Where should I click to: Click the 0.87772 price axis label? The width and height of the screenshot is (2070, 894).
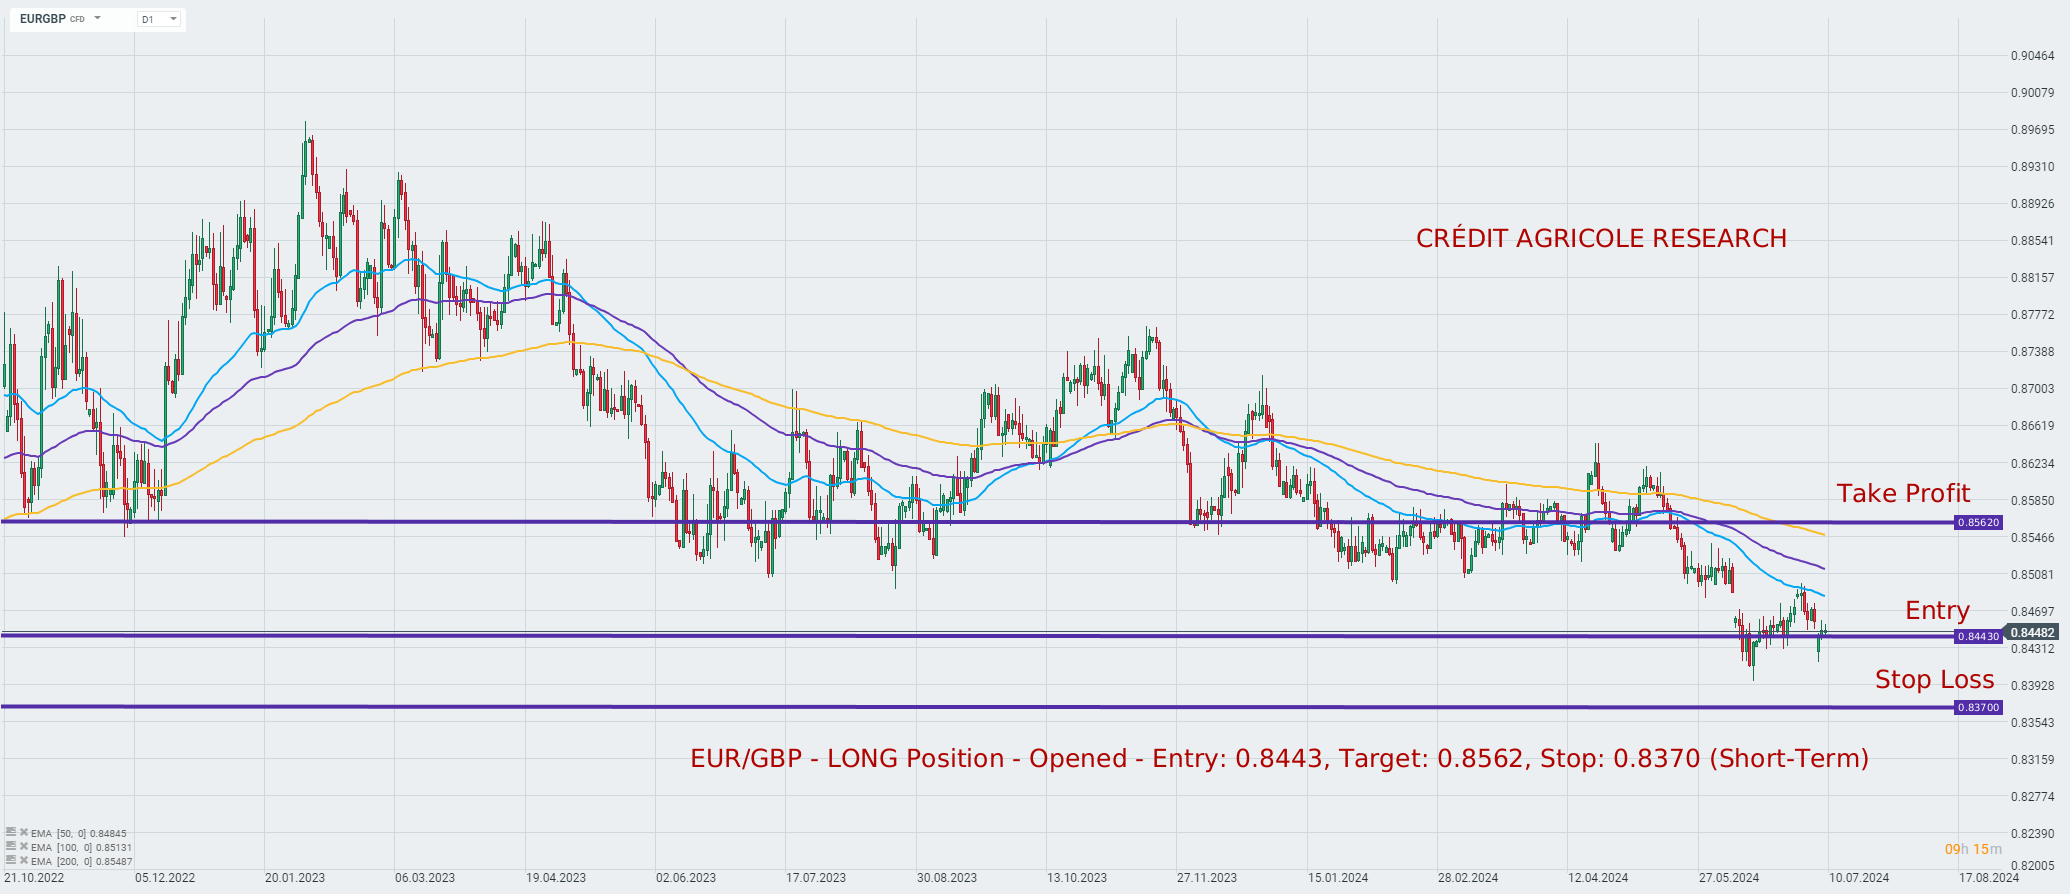pos(2033,315)
